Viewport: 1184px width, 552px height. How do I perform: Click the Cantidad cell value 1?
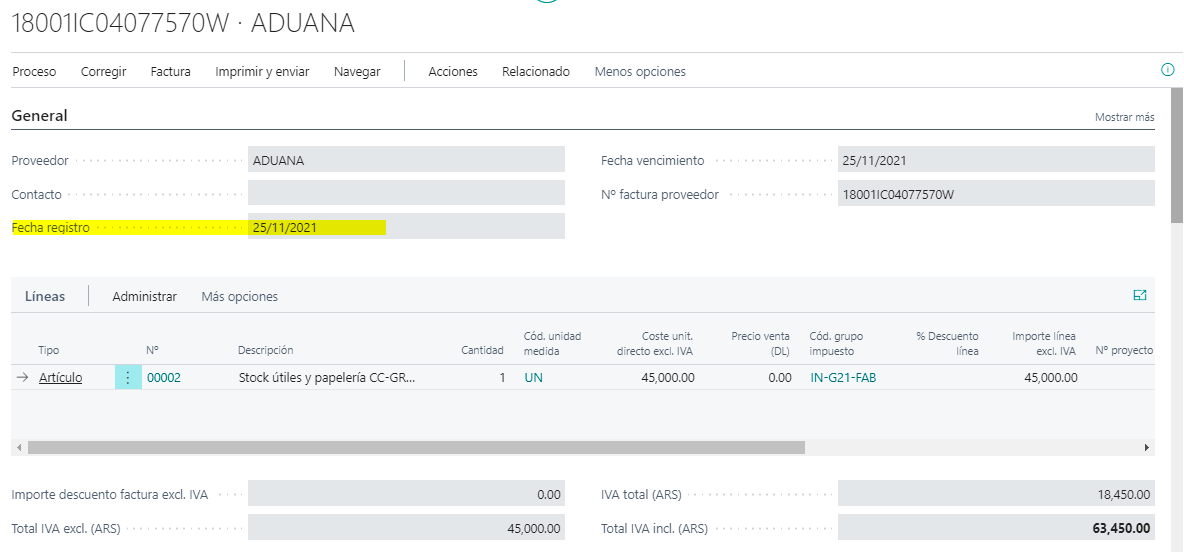click(502, 378)
